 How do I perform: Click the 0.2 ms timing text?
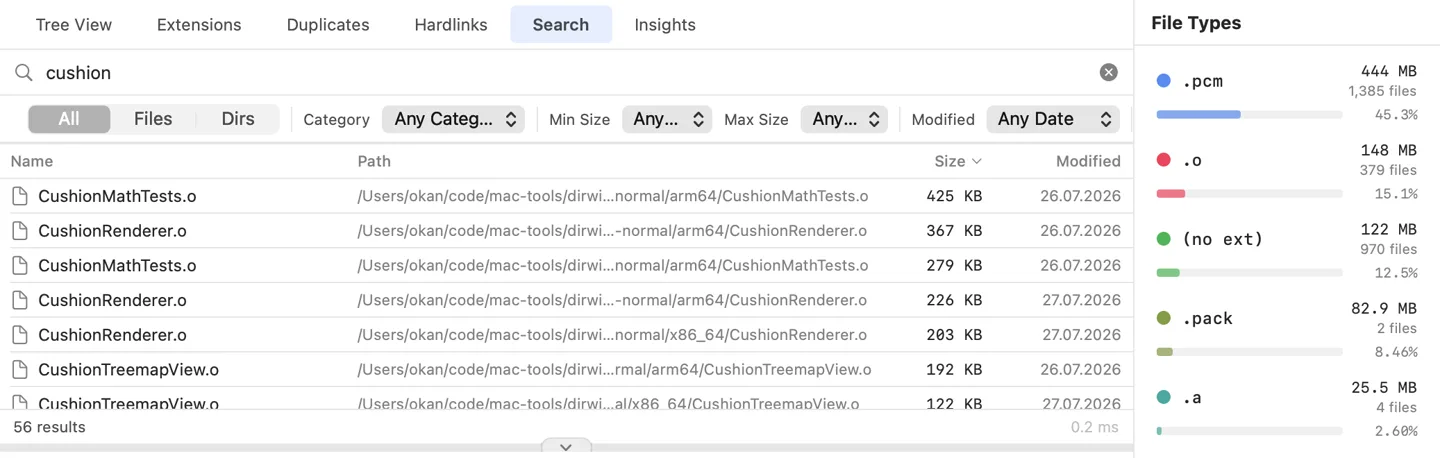pos(1094,427)
